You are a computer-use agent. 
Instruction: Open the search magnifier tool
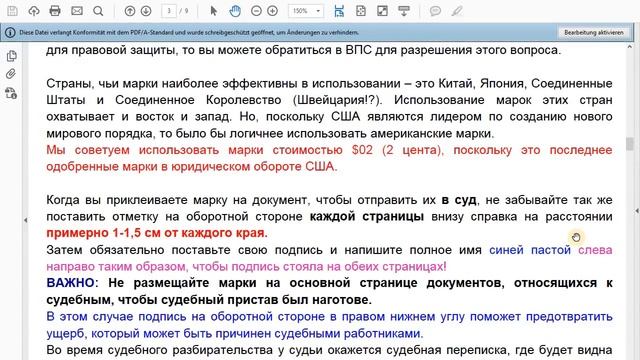click(98, 11)
